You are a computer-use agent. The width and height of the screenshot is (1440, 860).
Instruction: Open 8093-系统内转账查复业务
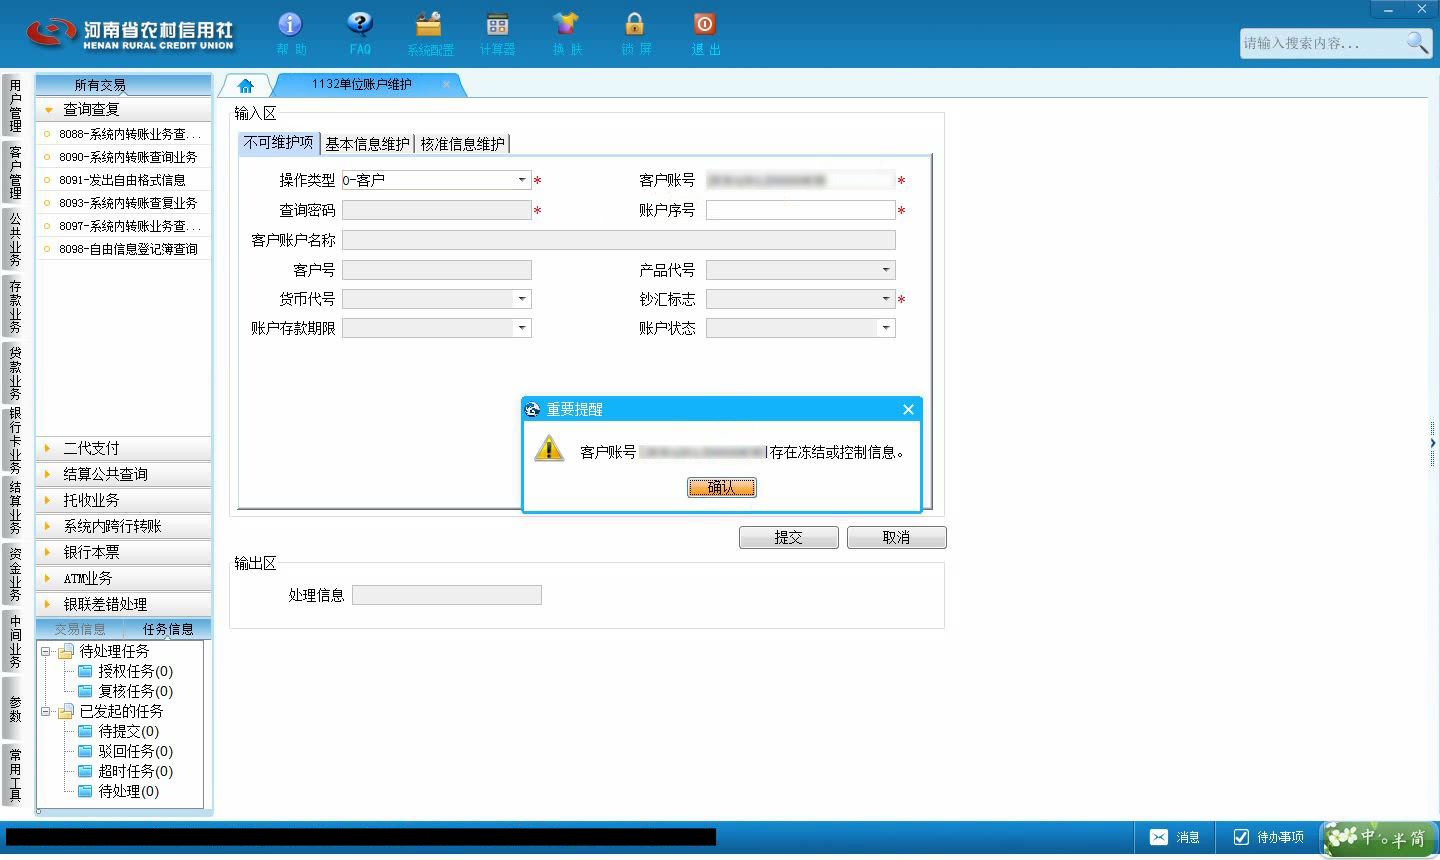(124, 203)
